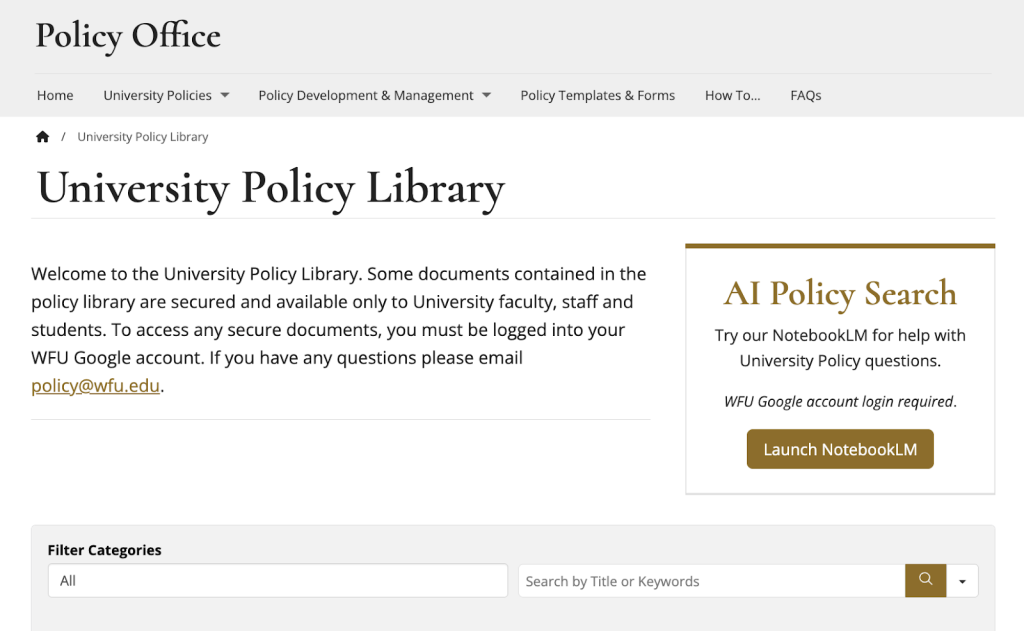Image resolution: width=1024 pixels, height=631 pixels.
Task: Select the Policy Development & Management label
Action: click(365, 96)
